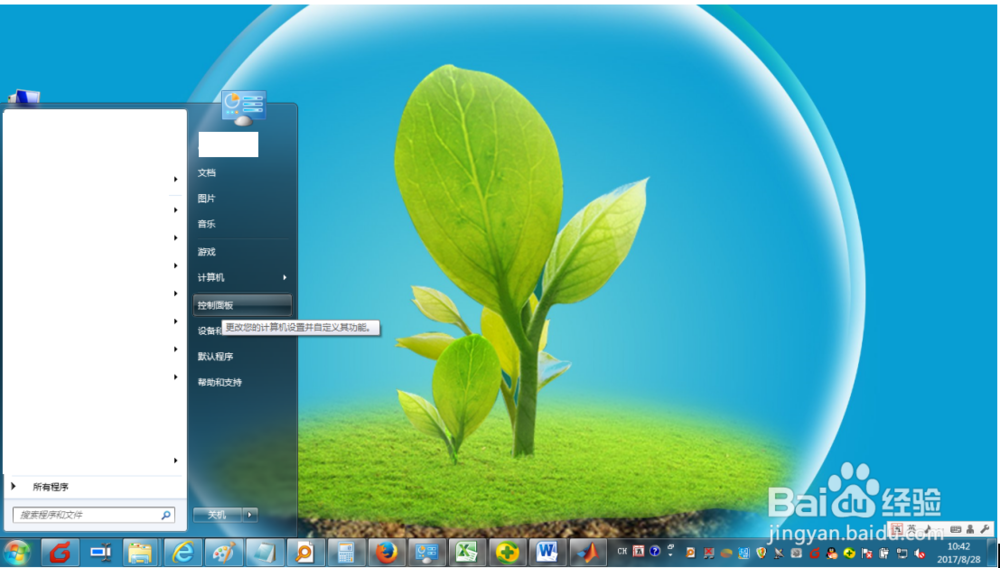Click the user account picture at top of Start menu
Viewport: 1000px width, 568px height.
(x=244, y=108)
